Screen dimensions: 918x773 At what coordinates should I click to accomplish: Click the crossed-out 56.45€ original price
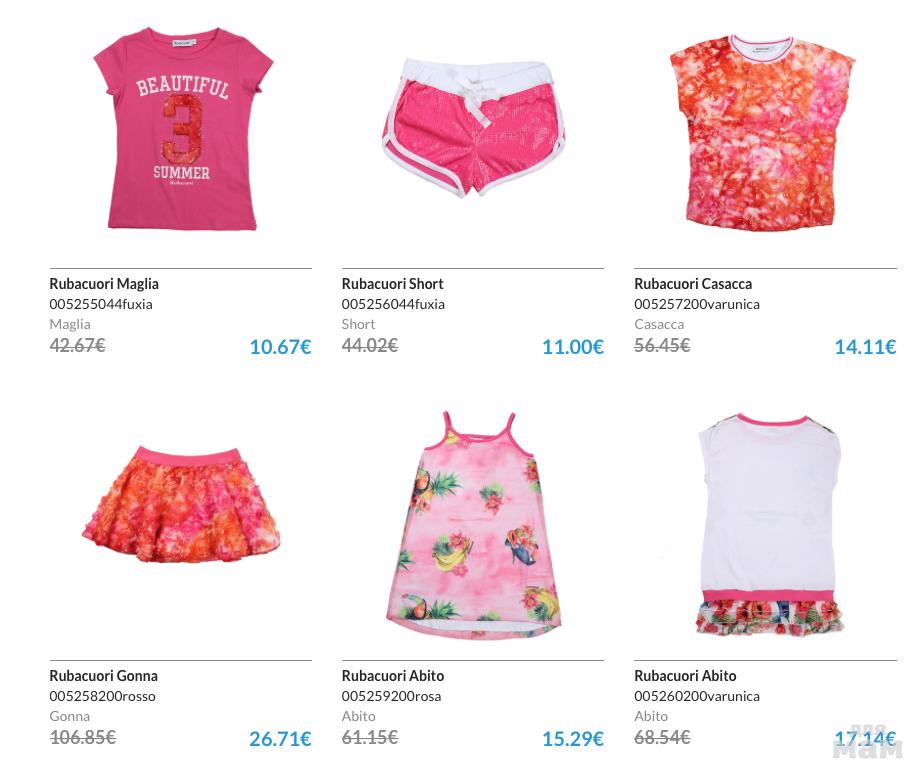662,345
